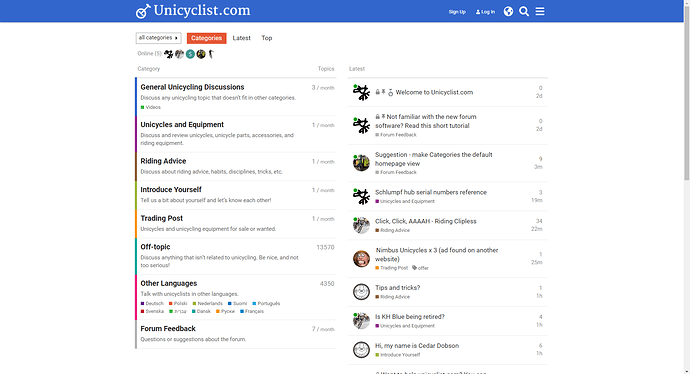Open Click, Click, AAAAH - Riding Clipless topic

(x=426, y=221)
